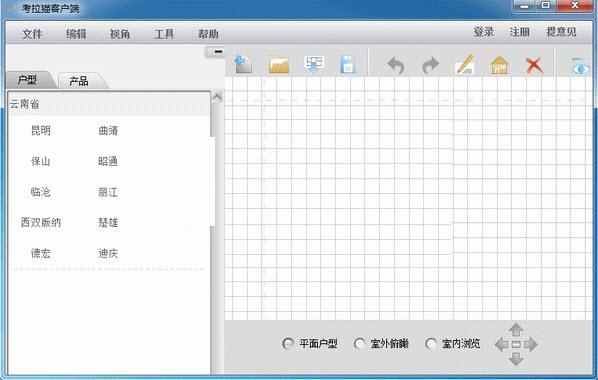Click the 注册 link
Image resolution: width=598 pixels, height=380 pixels.
pos(519,32)
